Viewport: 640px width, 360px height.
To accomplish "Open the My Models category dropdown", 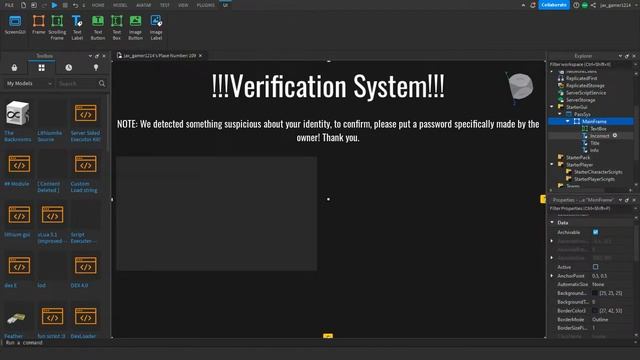I will [29, 84].
